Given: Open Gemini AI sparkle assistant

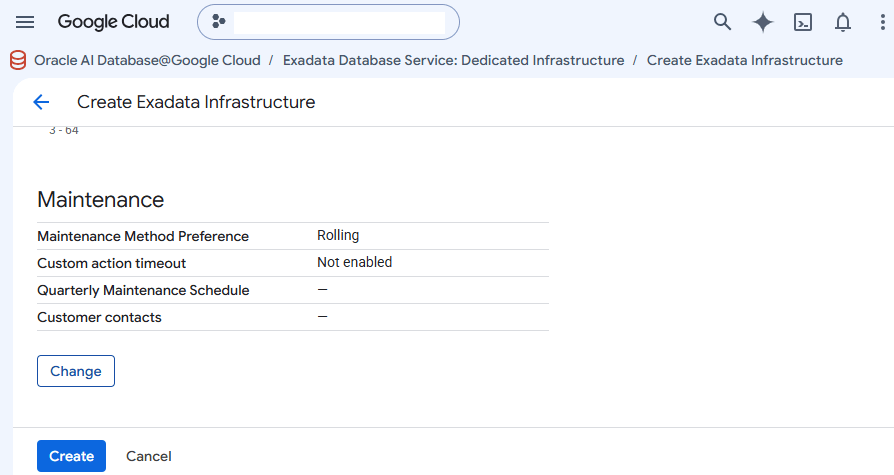Looking at the screenshot, I should [763, 22].
